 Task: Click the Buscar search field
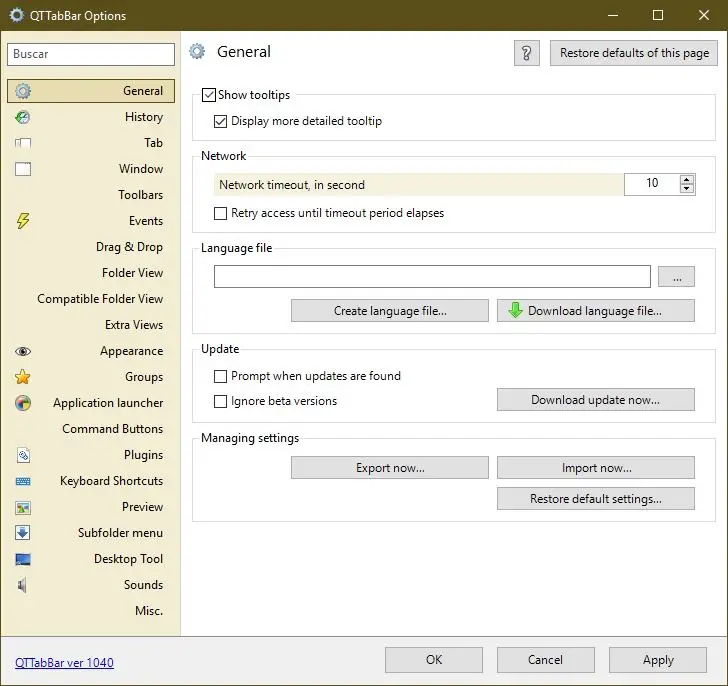[90, 54]
